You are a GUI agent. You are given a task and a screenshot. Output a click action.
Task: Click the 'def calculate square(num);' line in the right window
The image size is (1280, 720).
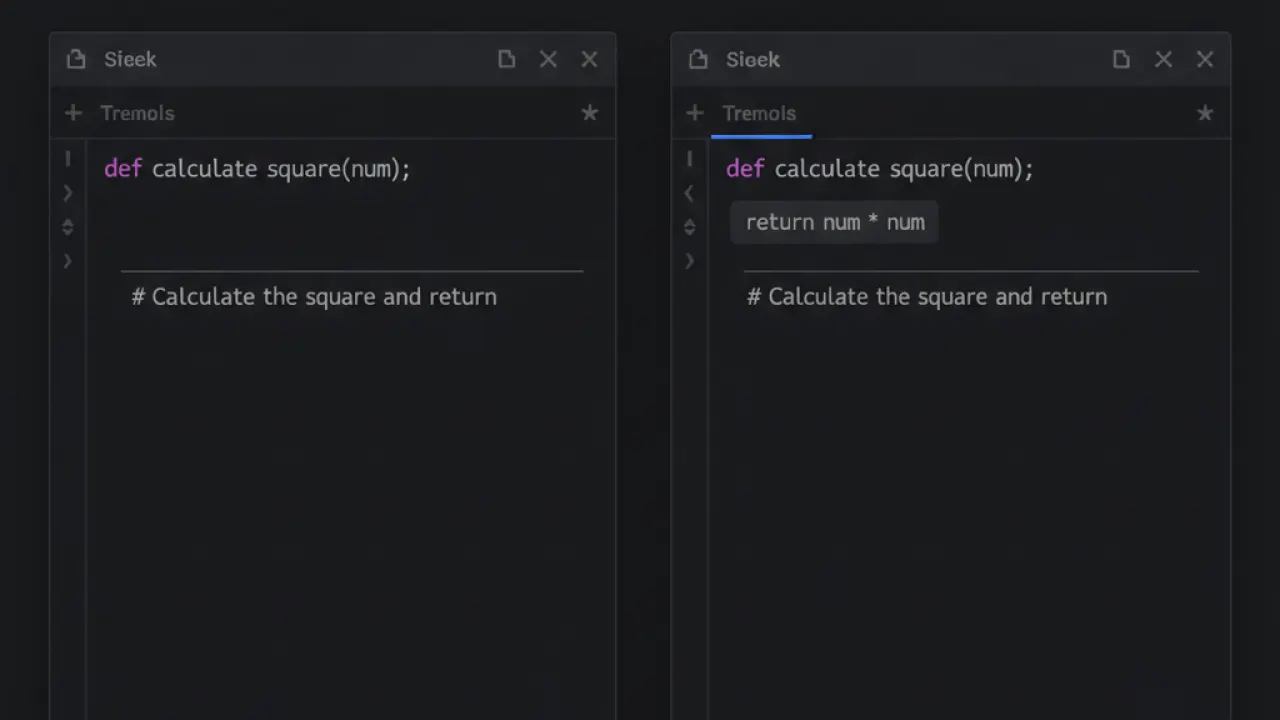880,168
